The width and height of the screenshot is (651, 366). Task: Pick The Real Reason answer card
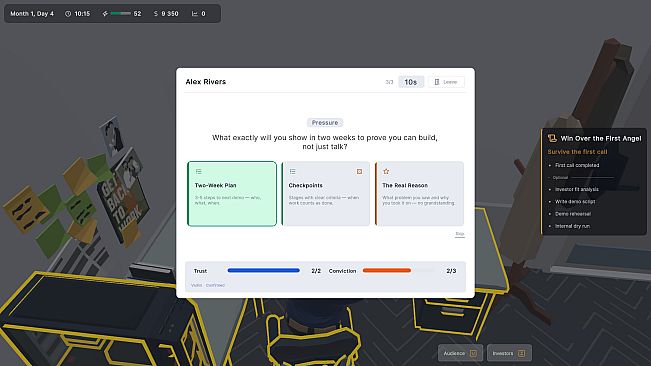click(x=419, y=194)
